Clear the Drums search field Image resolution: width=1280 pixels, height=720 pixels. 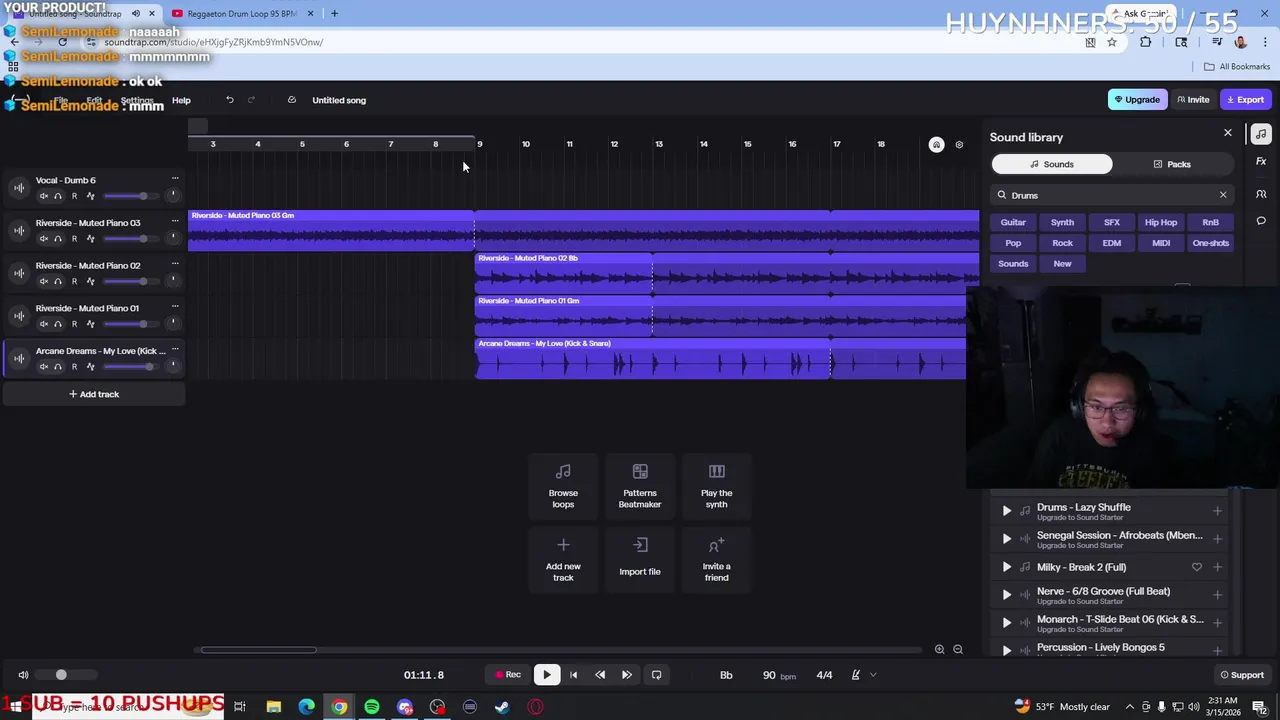(1222, 195)
